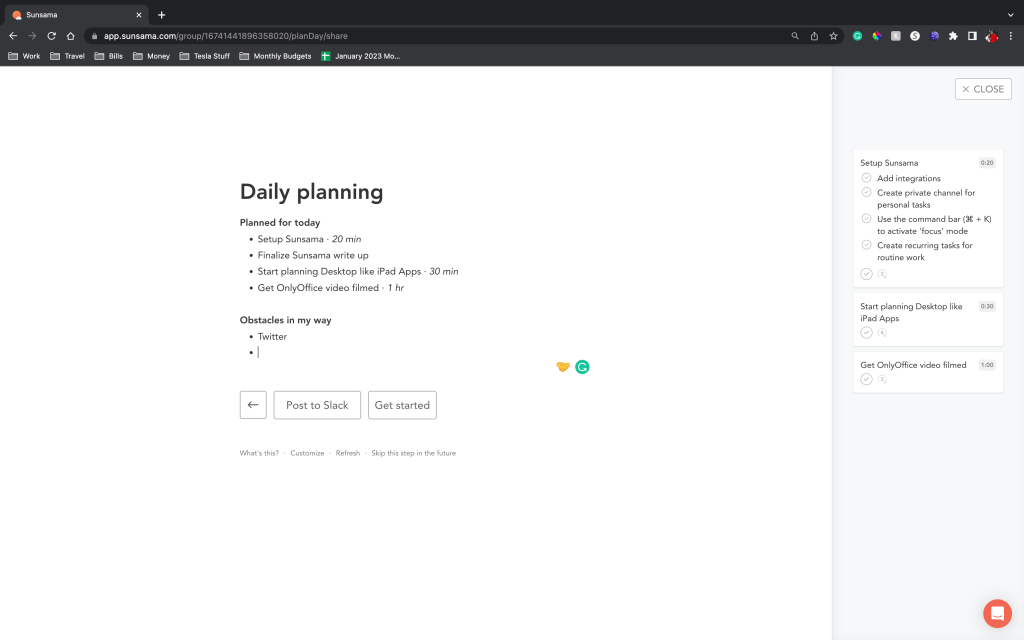Screen dimensions: 1024x640
Task: Reload the page in the browser
Action: tap(51, 36)
